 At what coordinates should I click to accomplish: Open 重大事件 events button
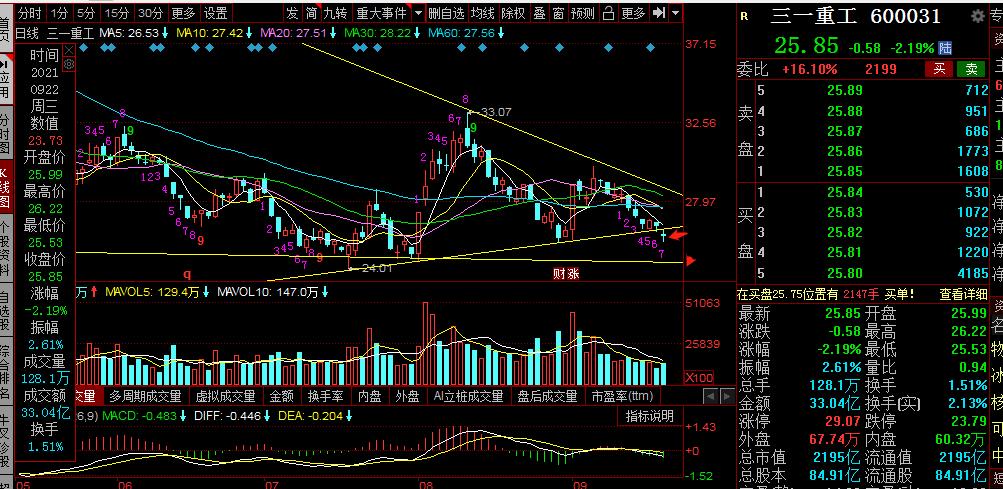pos(382,13)
